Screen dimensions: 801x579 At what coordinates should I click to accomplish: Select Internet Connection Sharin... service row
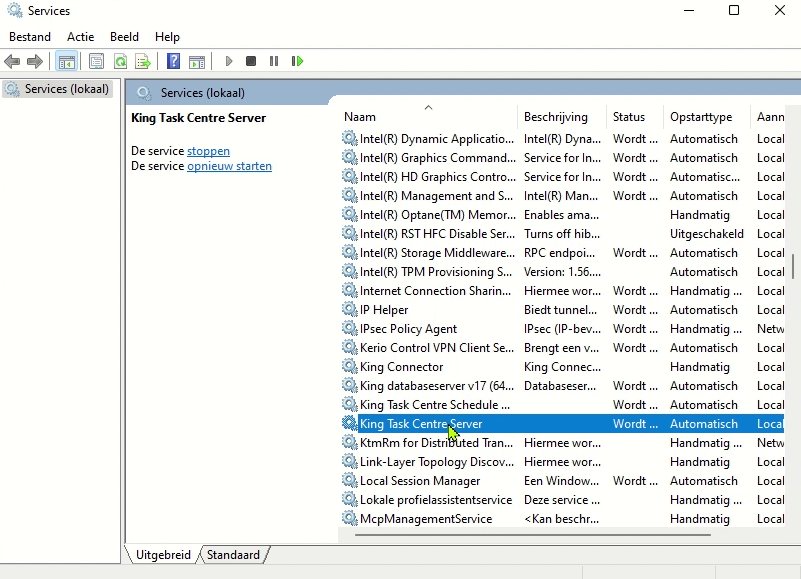coord(562,290)
